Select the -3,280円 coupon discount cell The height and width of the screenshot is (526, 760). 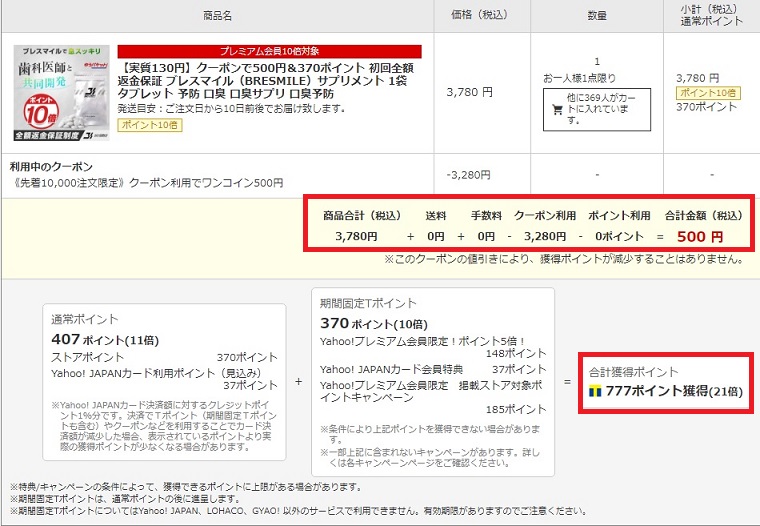coord(468,175)
